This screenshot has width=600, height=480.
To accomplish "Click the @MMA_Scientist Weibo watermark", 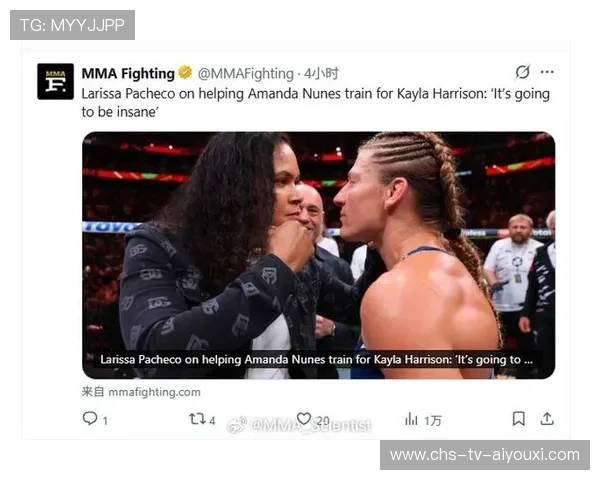I will (299, 425).
